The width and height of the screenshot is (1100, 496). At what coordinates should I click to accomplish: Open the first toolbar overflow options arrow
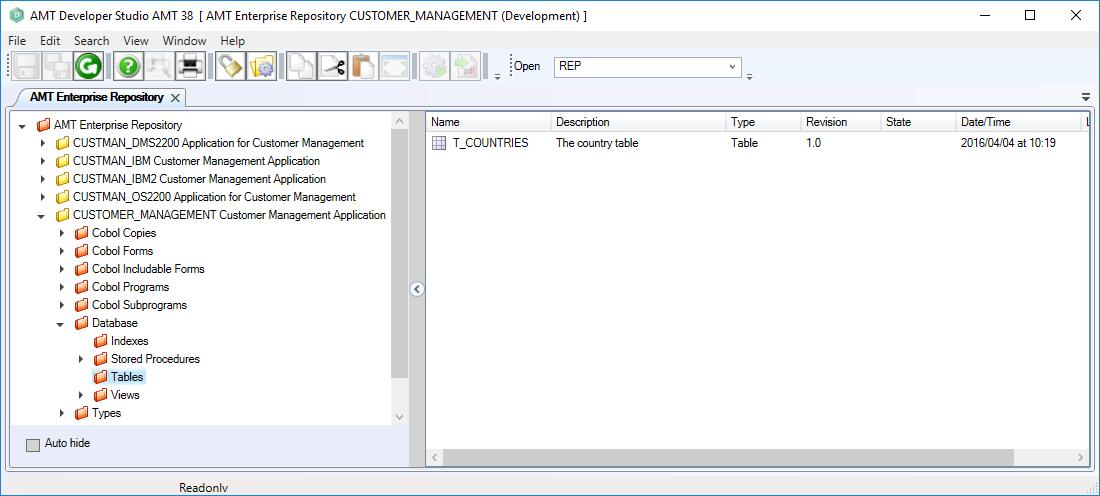tap(497, 76)
